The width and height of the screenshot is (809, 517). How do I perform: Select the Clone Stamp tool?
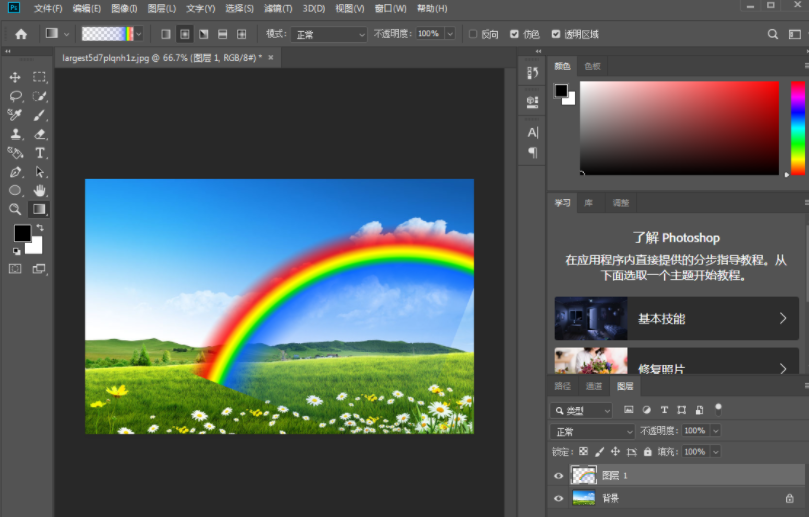(15, 134)
